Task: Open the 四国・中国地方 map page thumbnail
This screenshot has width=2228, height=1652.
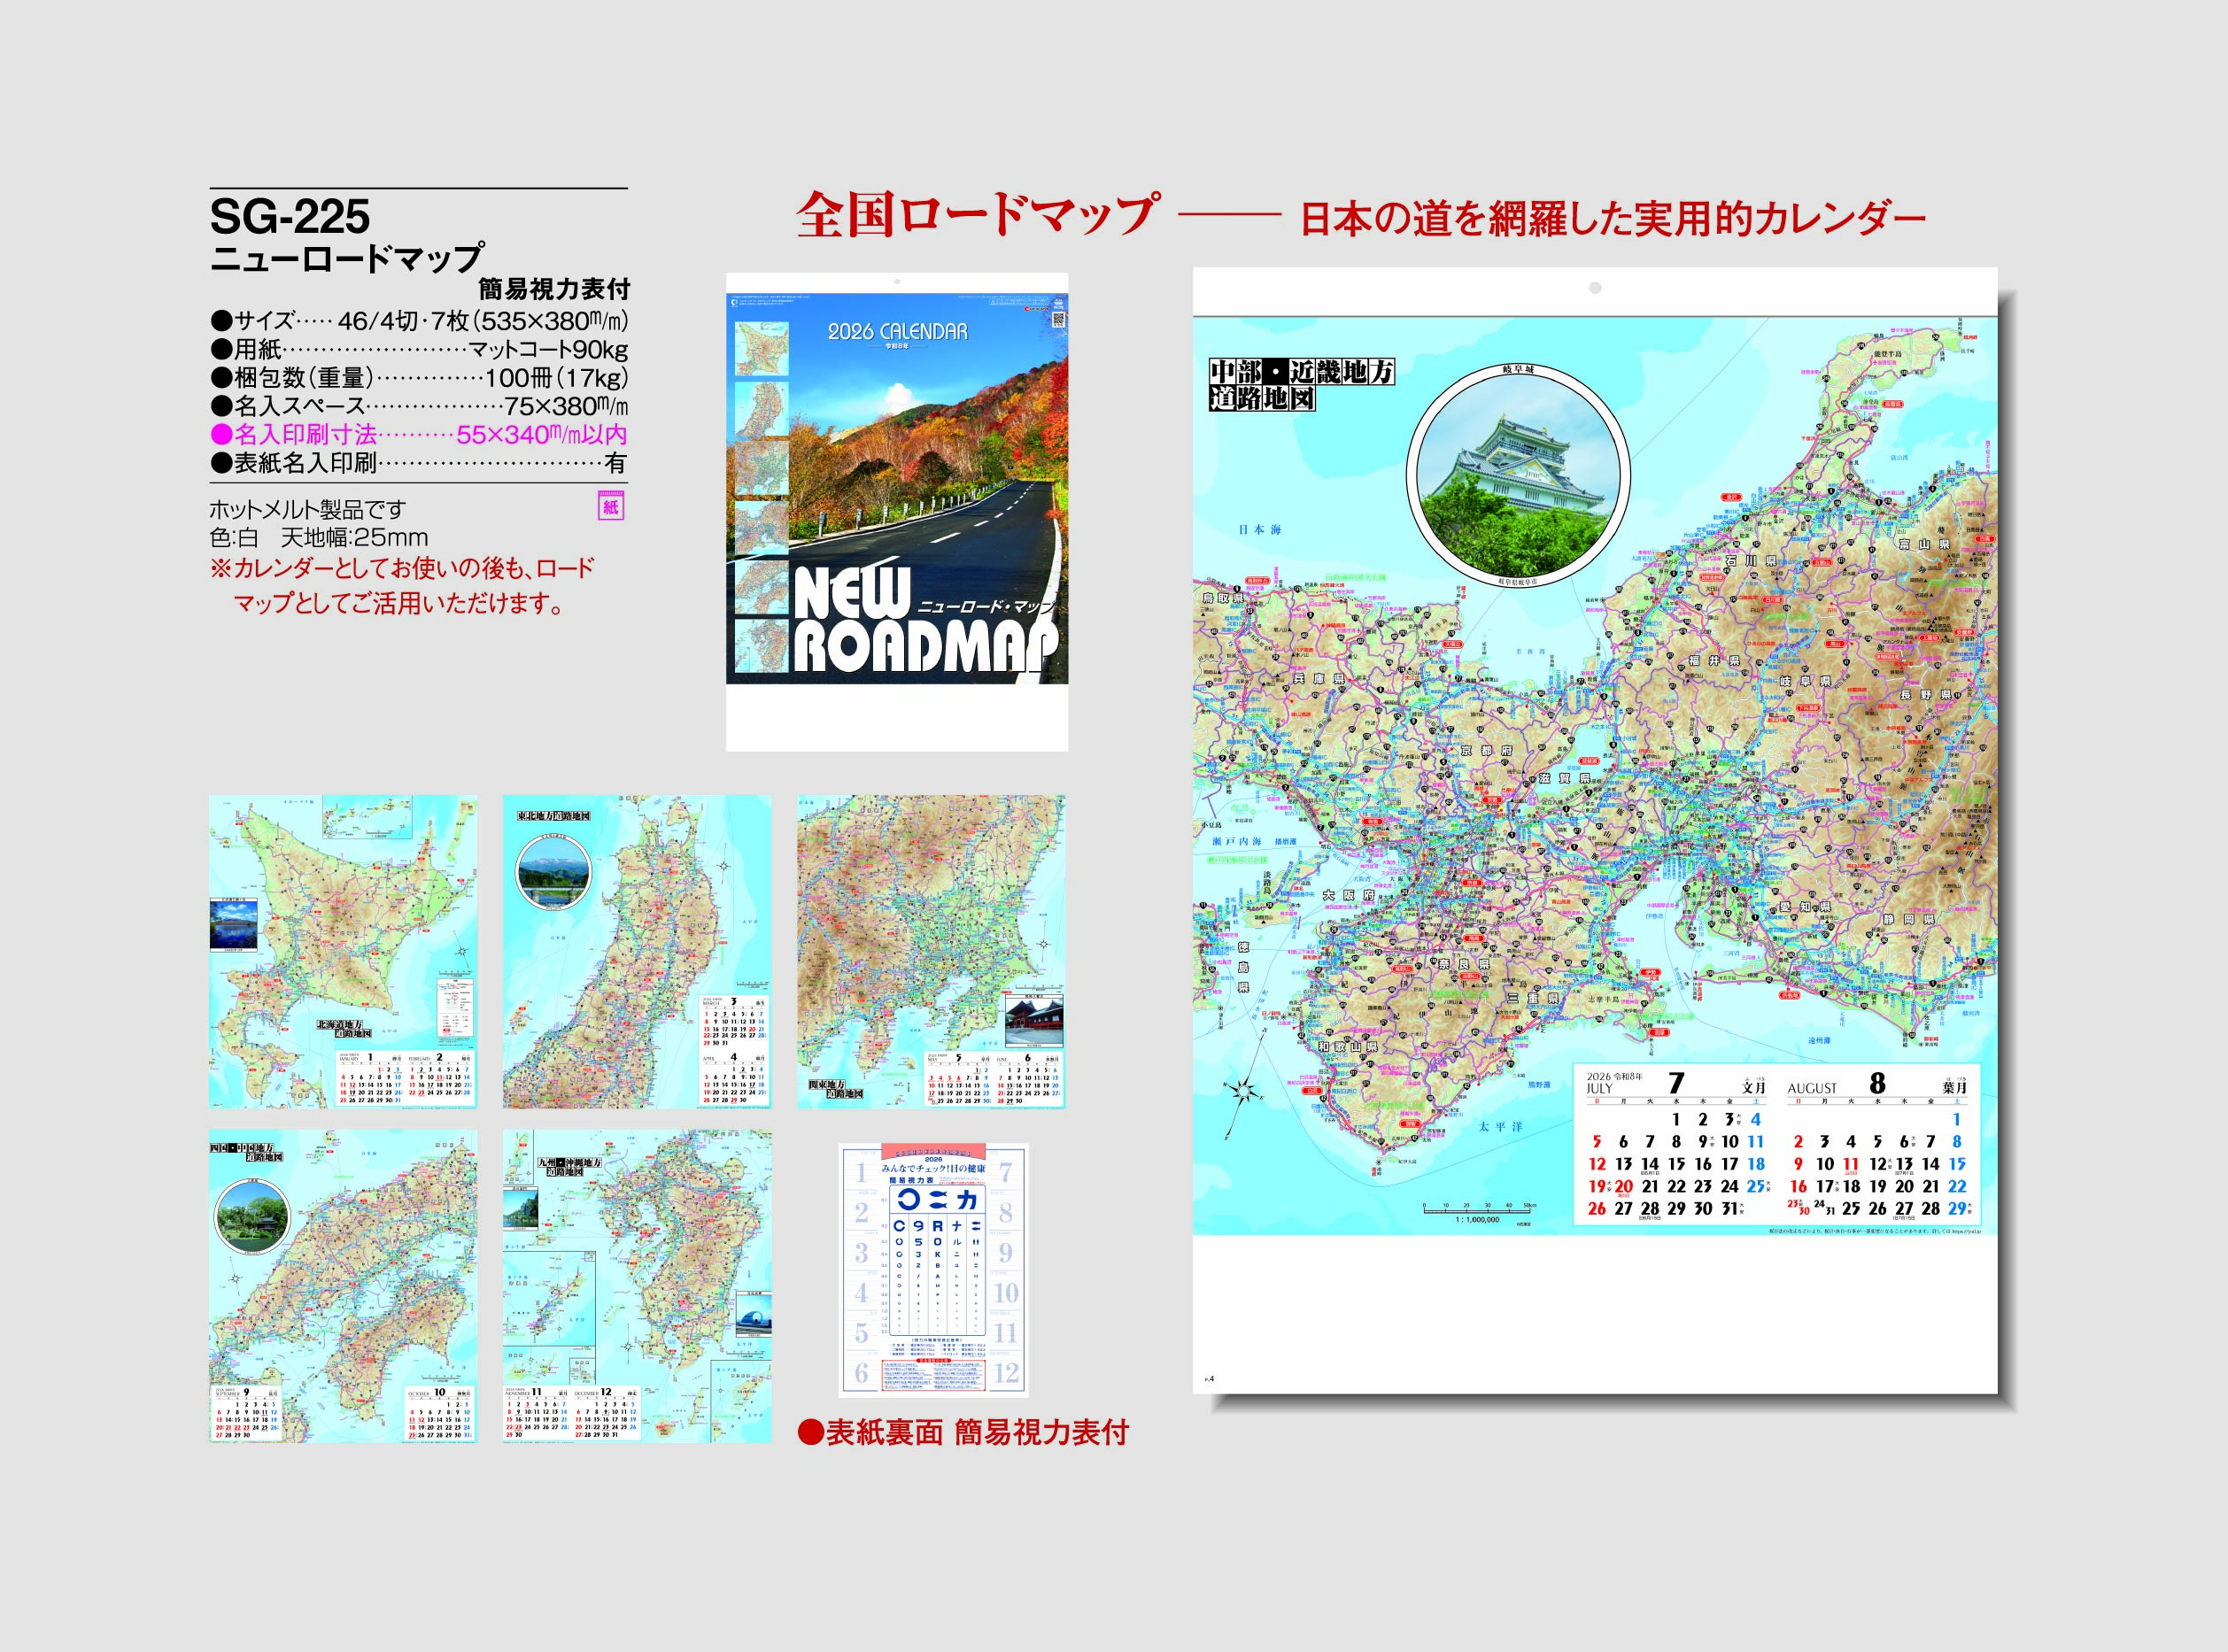Action: tap(343, 1286)
